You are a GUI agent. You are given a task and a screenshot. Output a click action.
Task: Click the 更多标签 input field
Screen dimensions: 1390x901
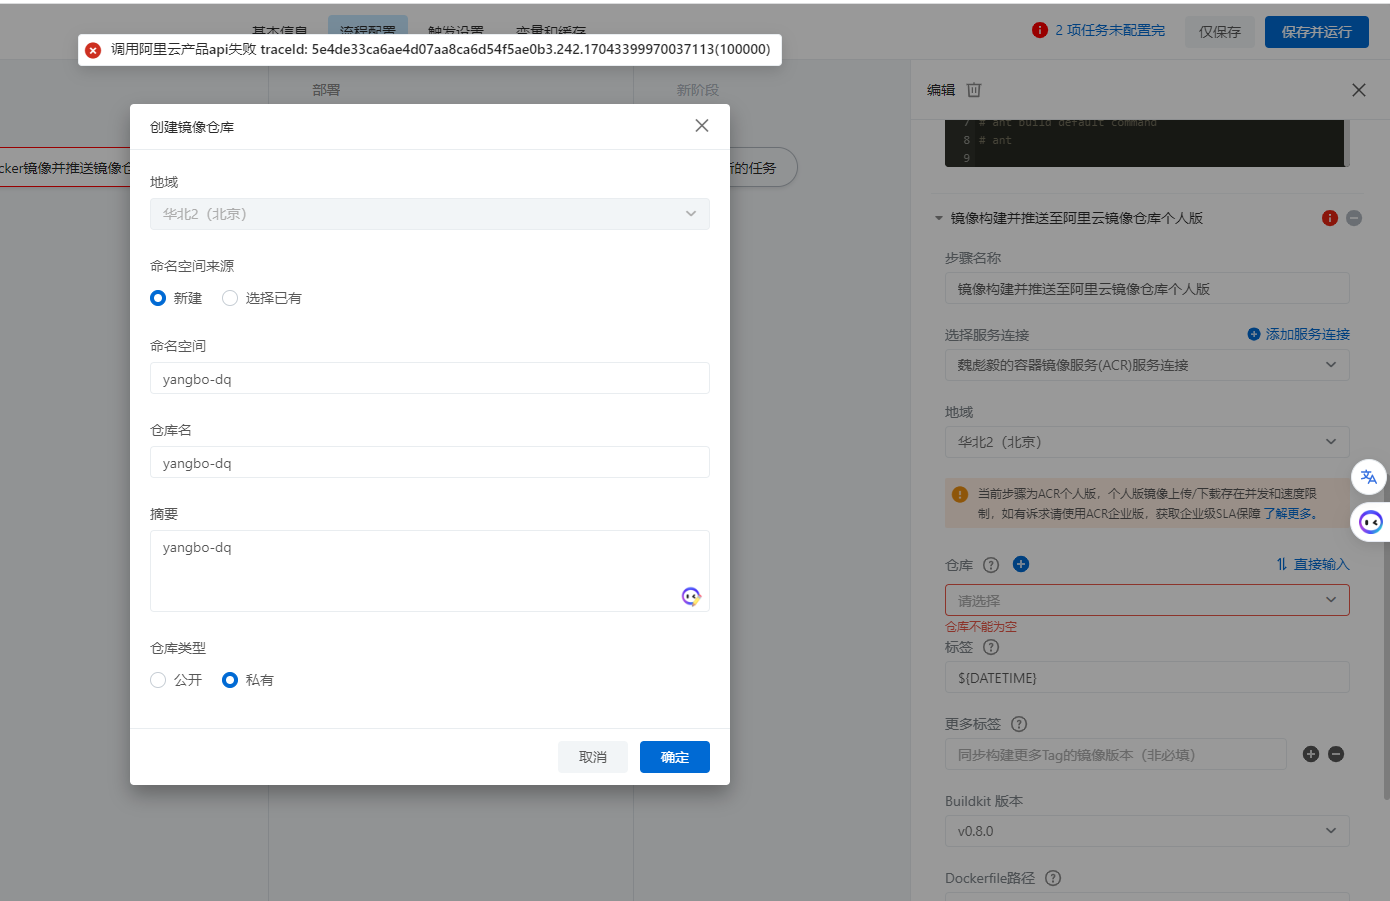click(x=1116, y=755)
